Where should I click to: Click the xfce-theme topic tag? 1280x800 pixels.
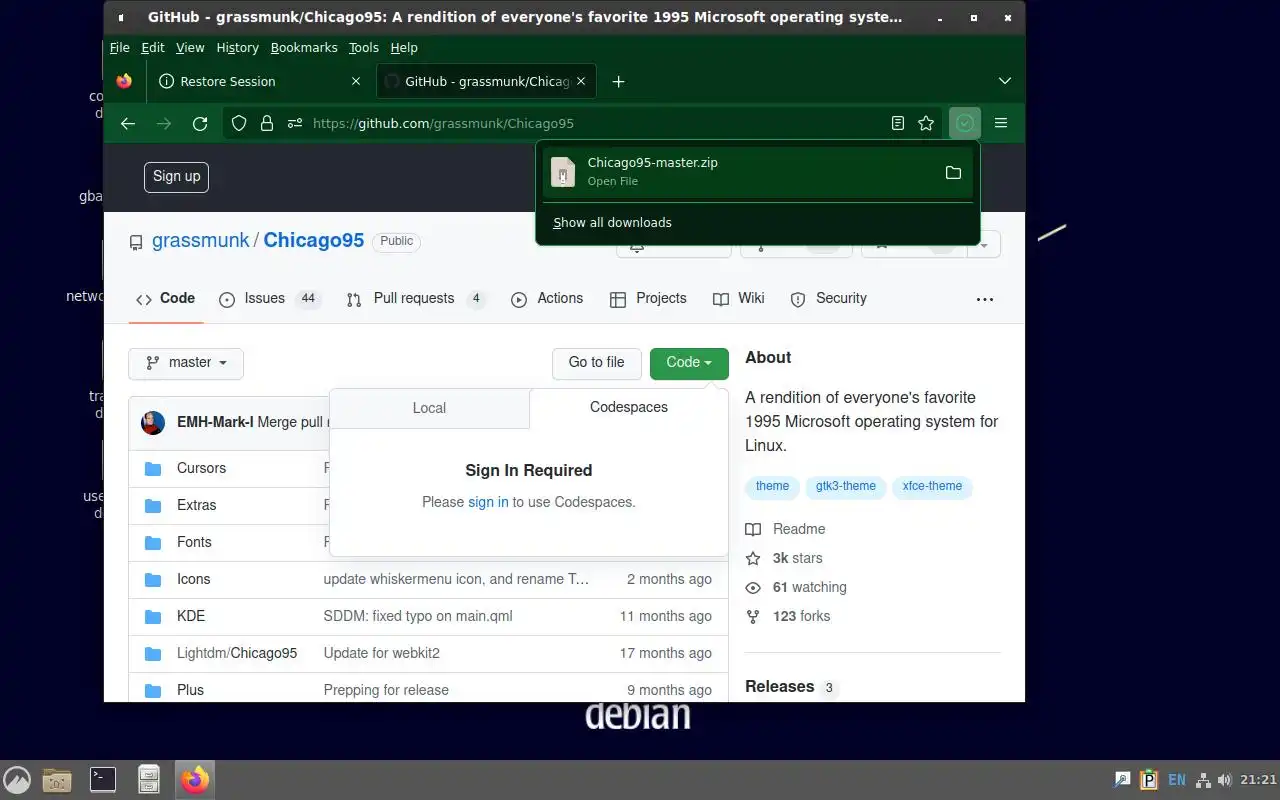click(932, 486)
